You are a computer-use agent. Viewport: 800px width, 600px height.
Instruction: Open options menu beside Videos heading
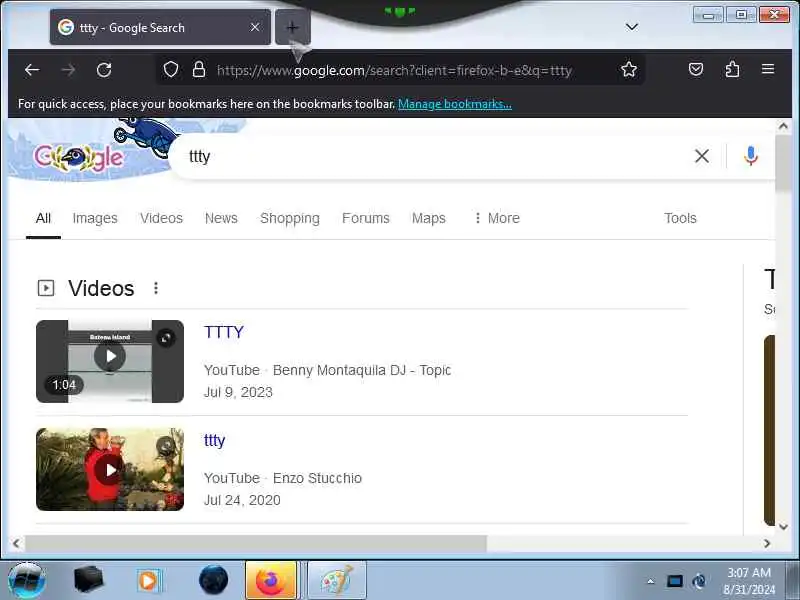click(156, 288)
